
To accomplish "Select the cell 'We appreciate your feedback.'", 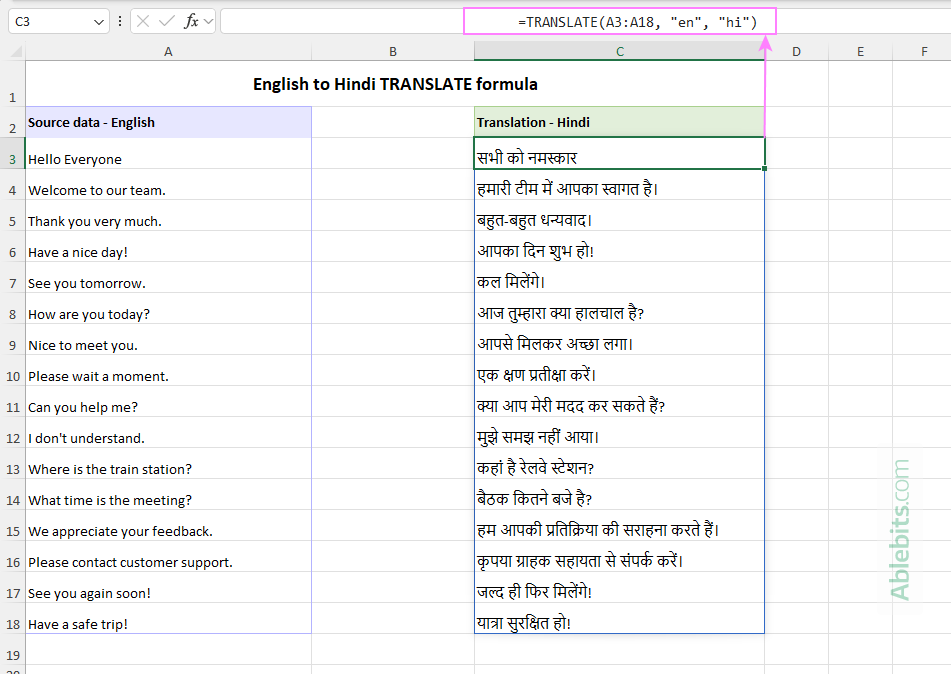I will coord(168,525).
